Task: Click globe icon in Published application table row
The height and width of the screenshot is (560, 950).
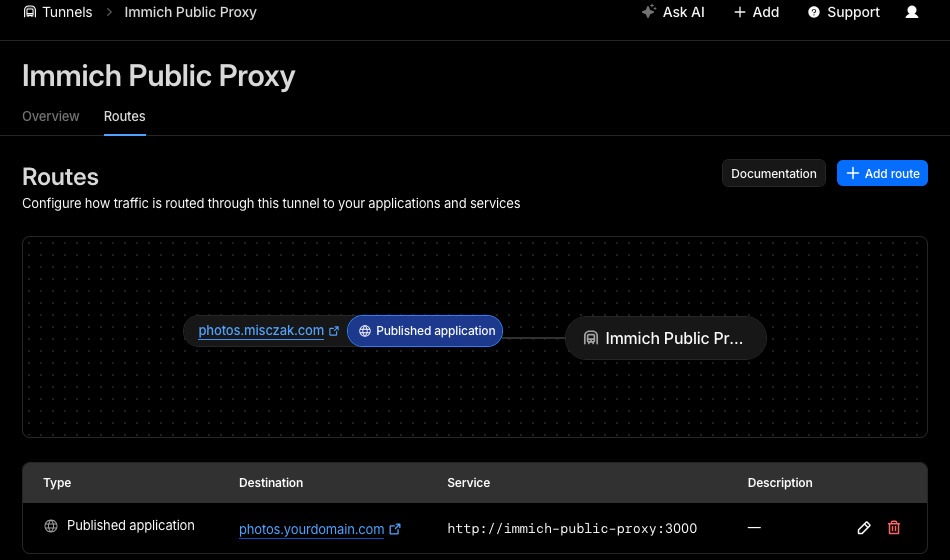Action: pyautogui.click(x=51, y=526)
